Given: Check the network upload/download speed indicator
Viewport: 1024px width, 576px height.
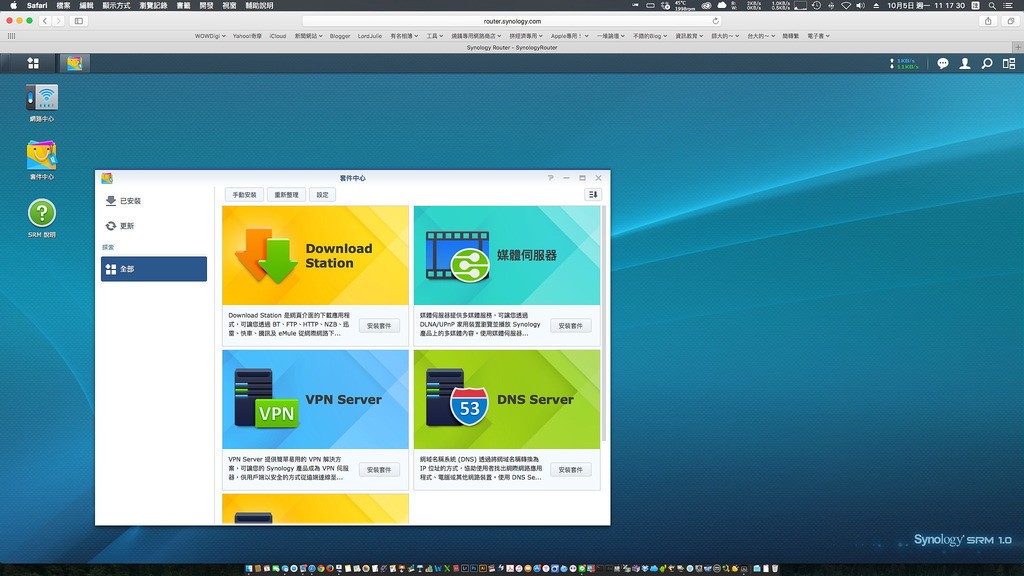Looking at the screenshot, I should click(904, 63).
